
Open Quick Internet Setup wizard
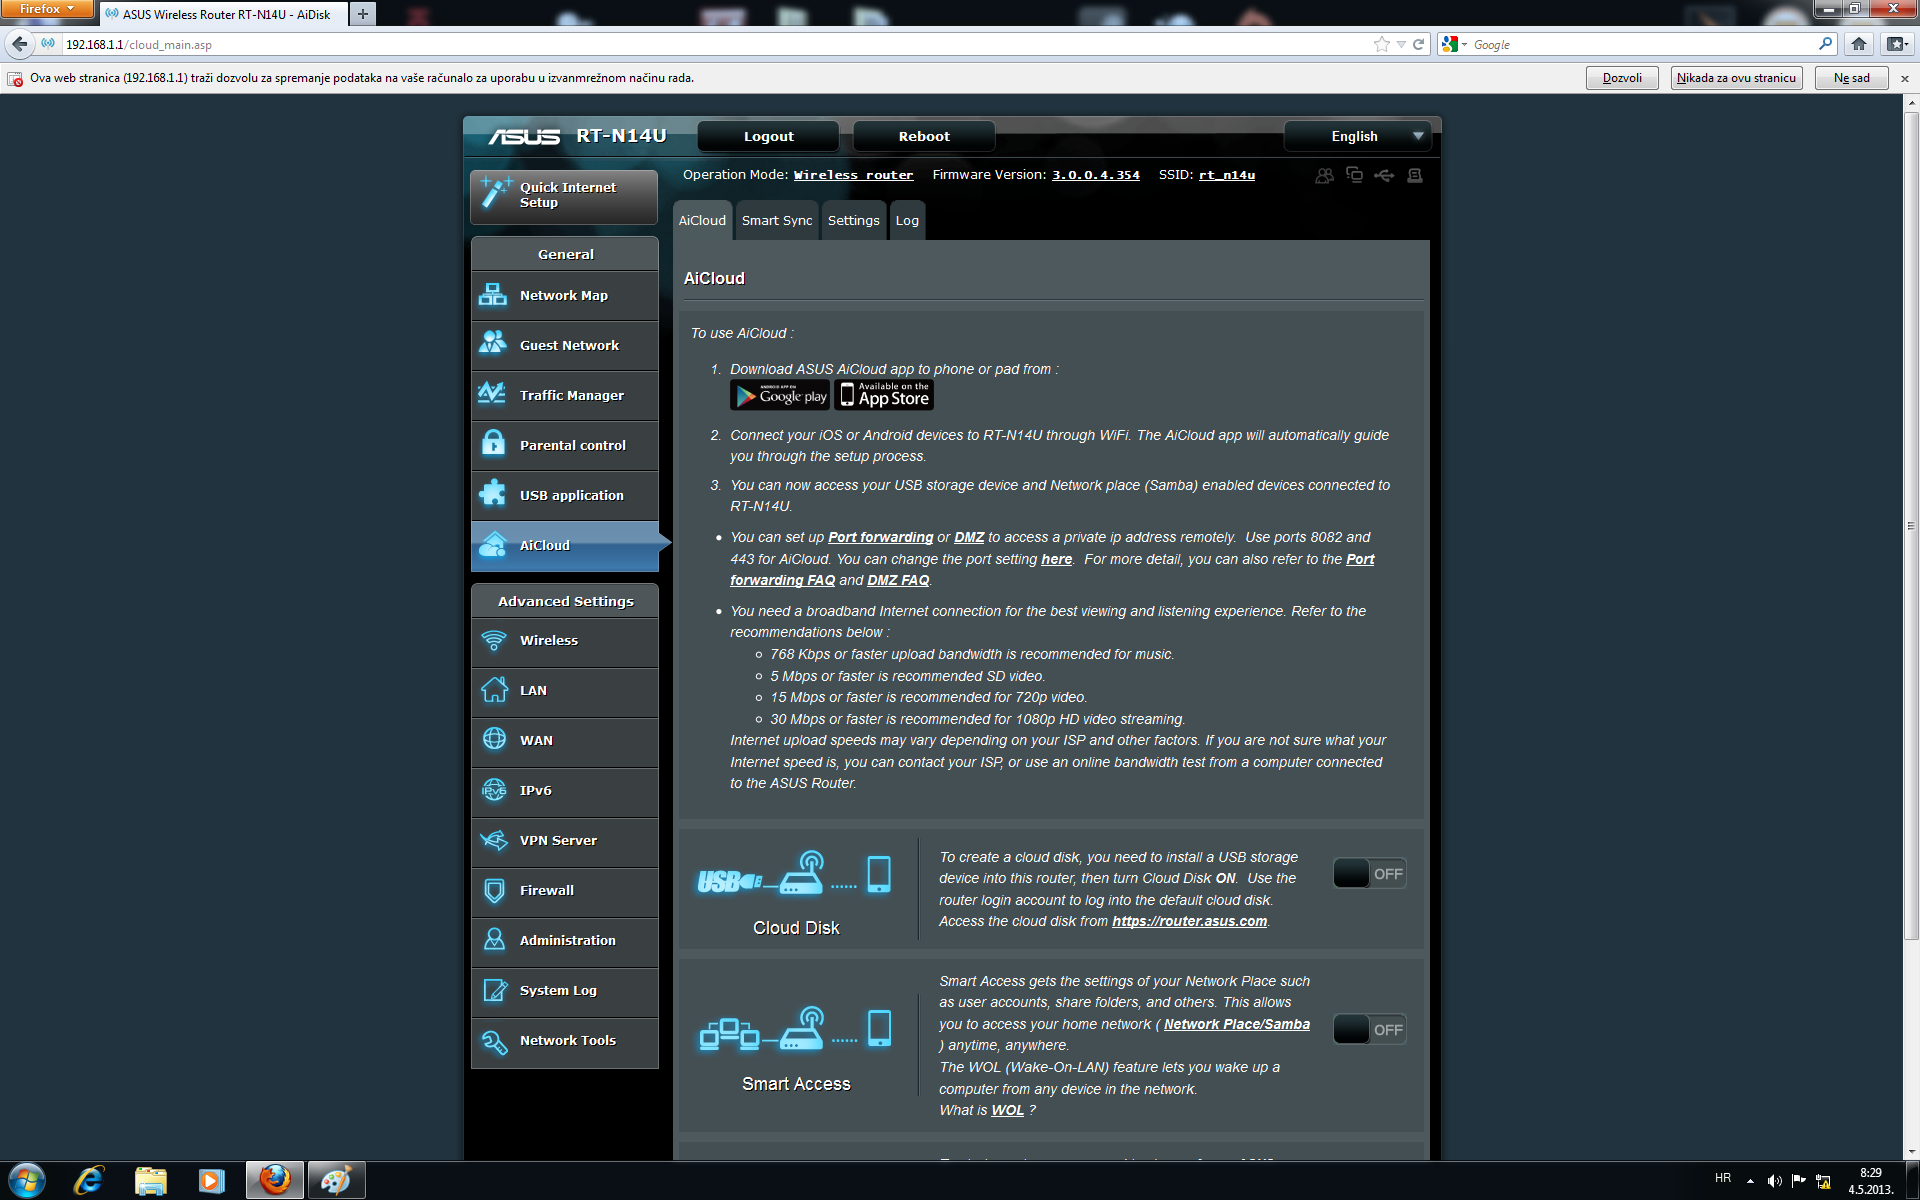pyautogui.click(x=564, y=196)
